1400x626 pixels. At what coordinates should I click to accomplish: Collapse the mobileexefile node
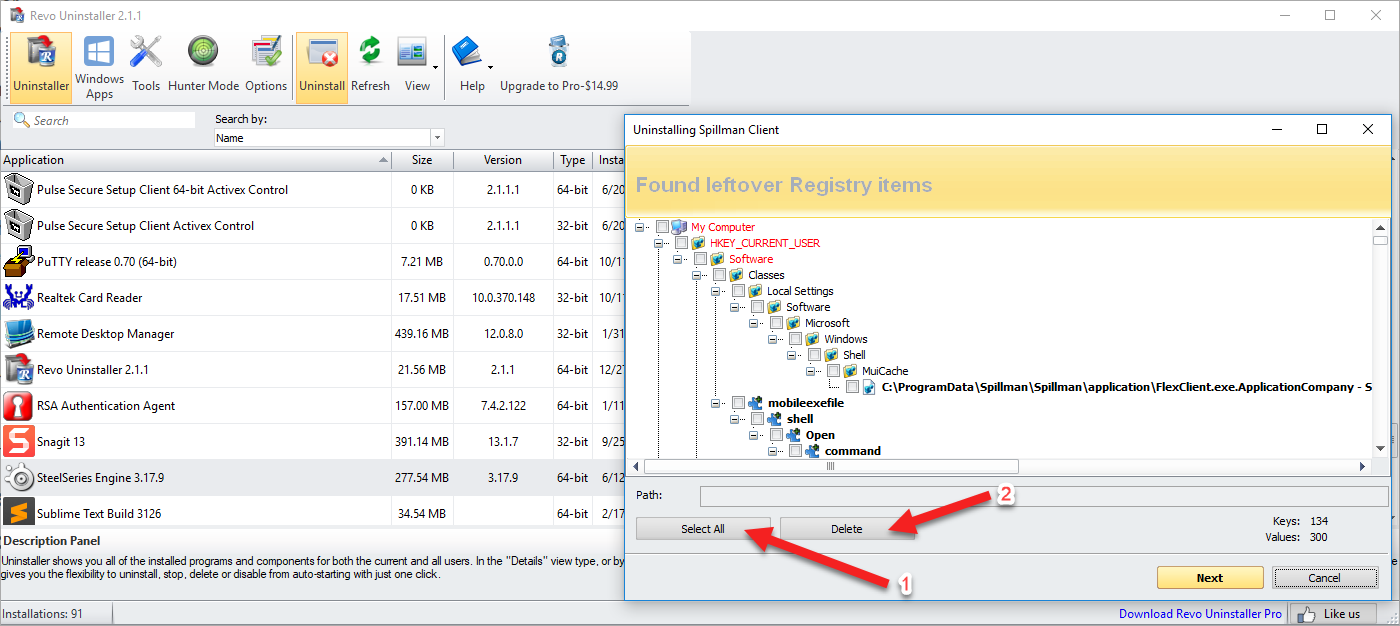716,403
